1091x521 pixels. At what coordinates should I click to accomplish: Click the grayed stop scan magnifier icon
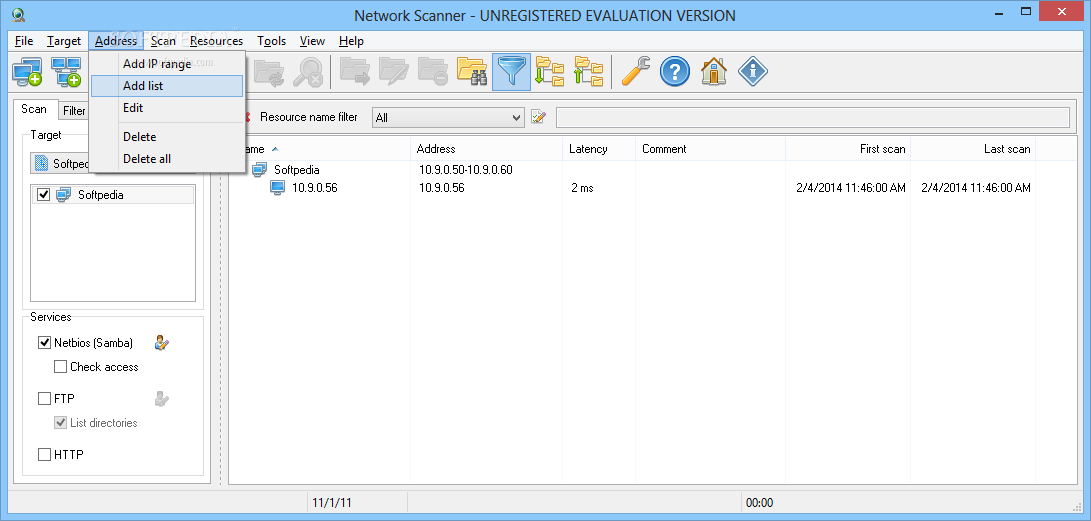click(307, 72)
